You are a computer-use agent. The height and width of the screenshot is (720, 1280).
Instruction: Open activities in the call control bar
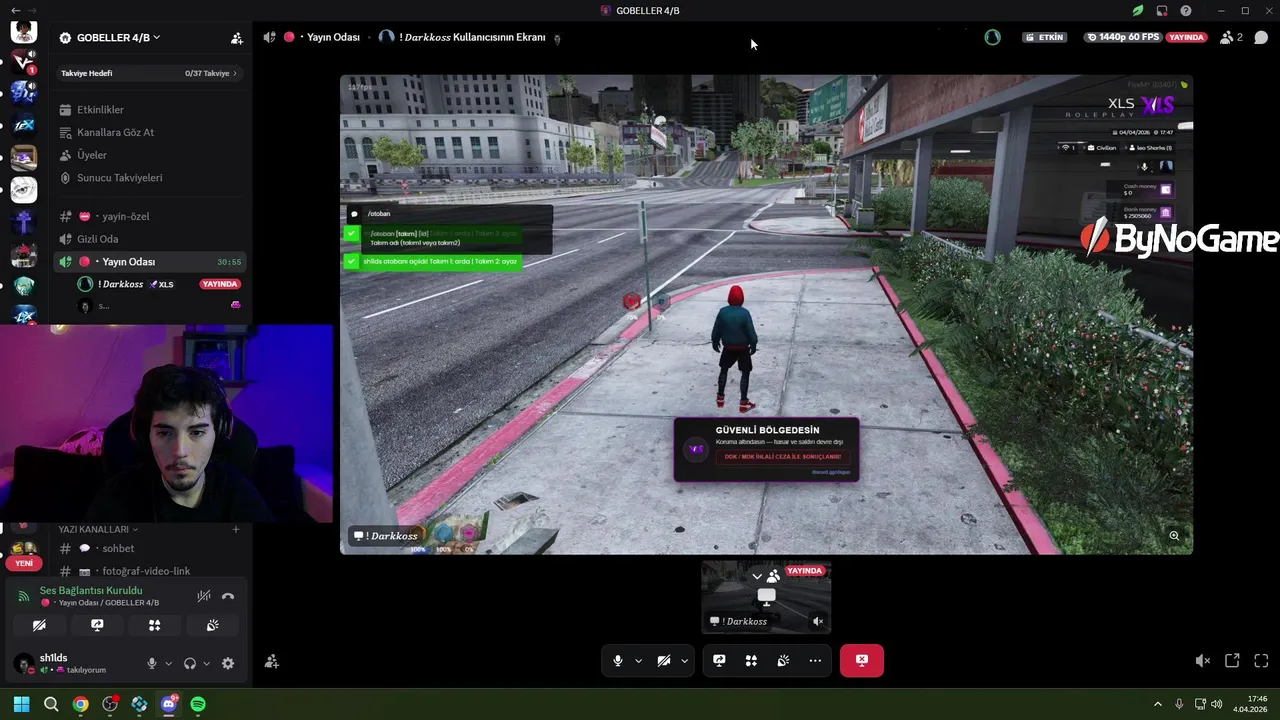coord(751,660)
